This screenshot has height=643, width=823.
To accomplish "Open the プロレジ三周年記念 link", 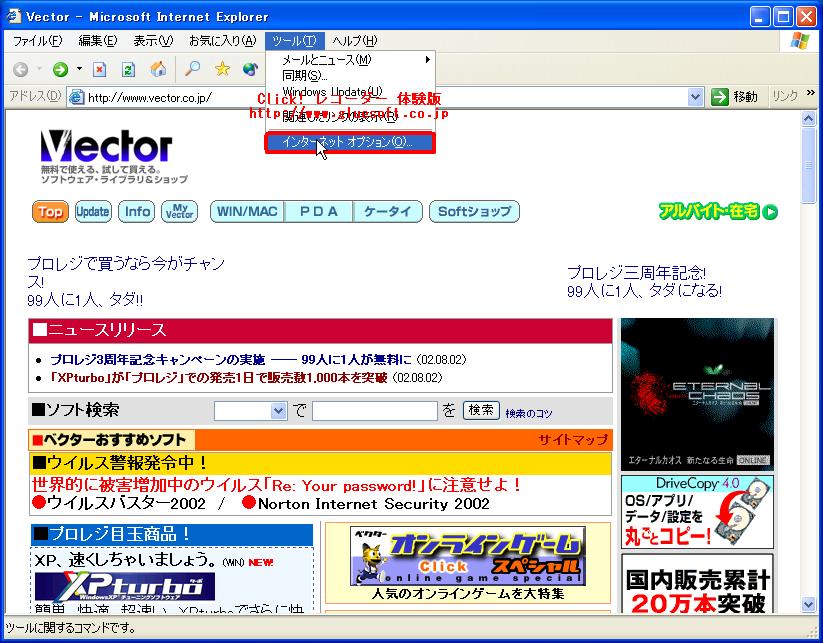I will (x=644, y=281).
